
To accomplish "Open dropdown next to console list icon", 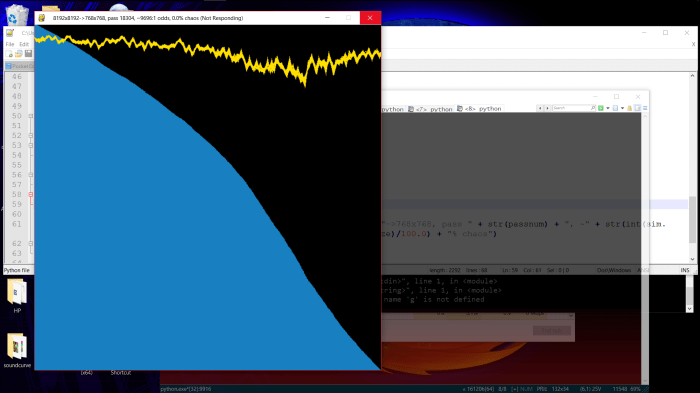I will click(622, 108).
